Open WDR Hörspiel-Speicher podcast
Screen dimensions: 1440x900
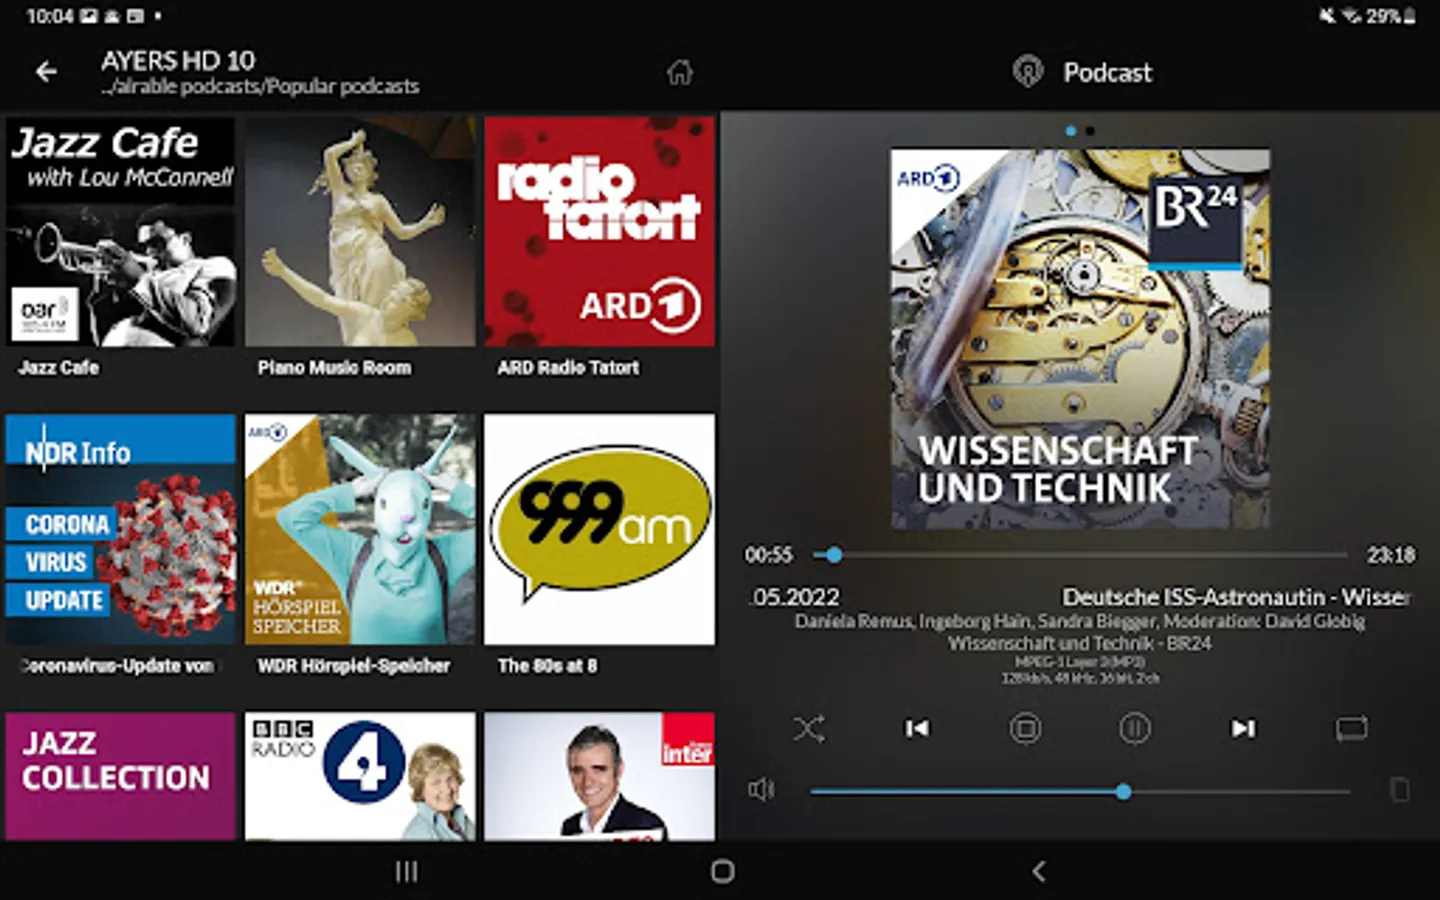coord(360,529)
